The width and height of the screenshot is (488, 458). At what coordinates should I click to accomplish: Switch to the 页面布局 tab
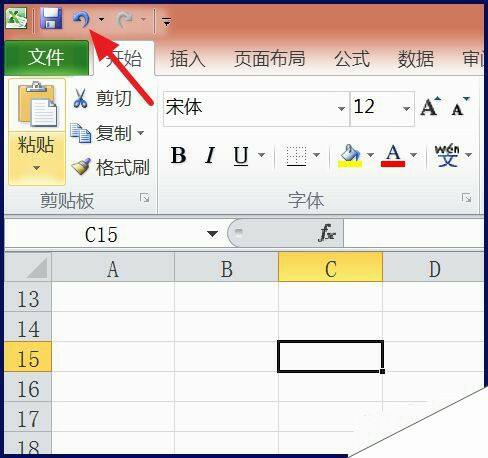tap(270, 59)
